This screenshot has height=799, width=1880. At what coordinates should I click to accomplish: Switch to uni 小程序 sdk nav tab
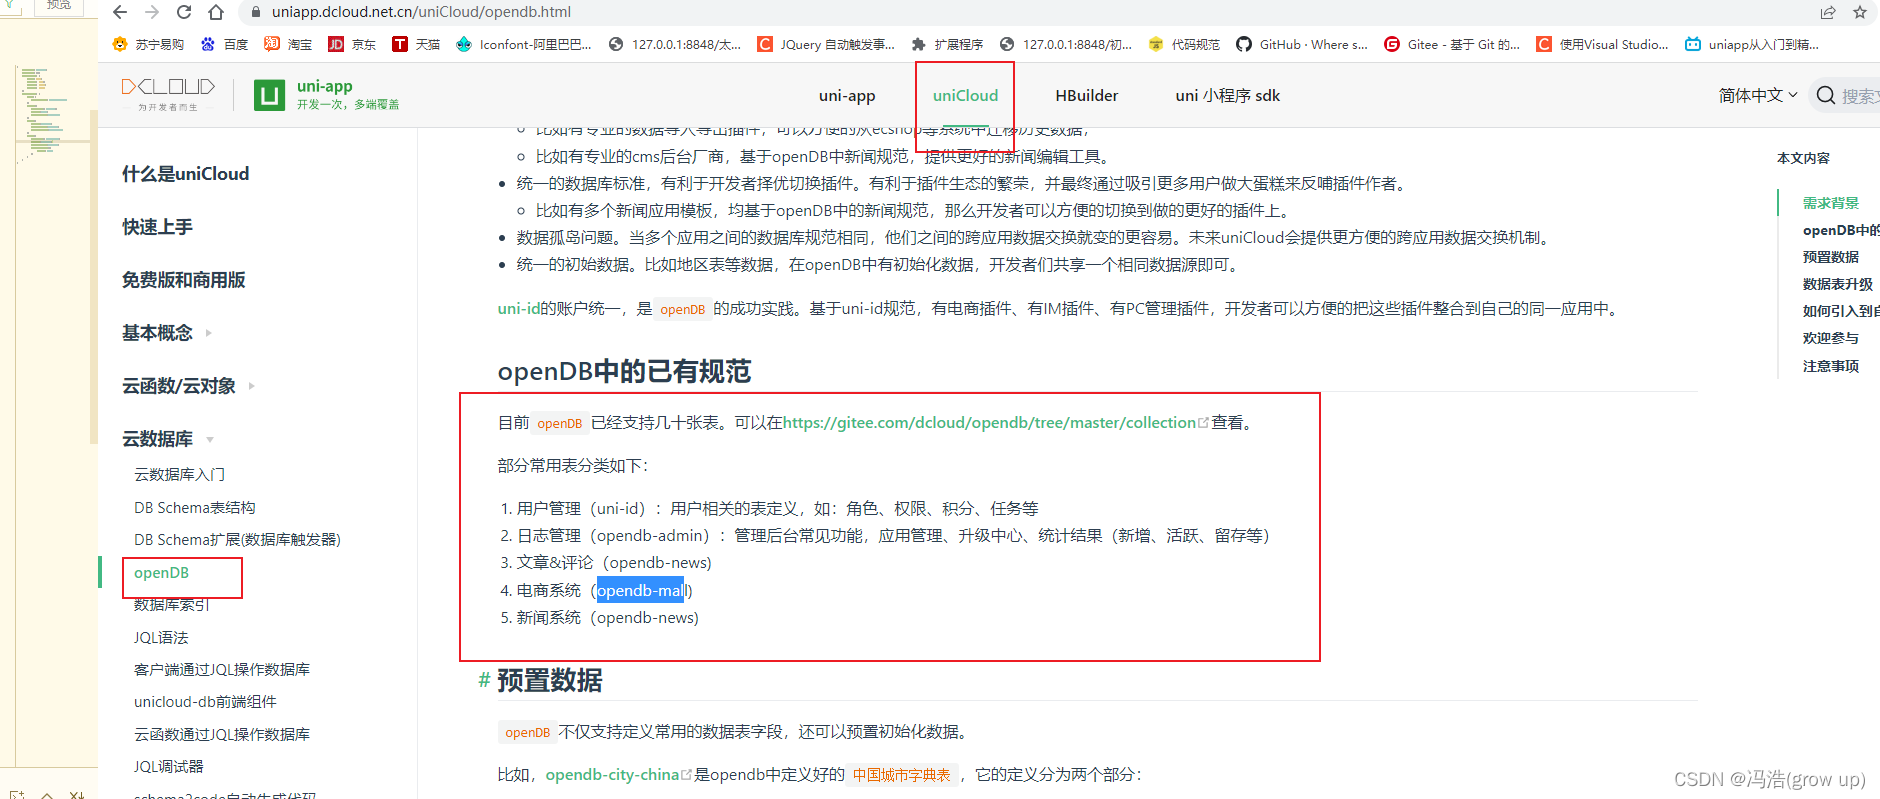pos(1228,96)
